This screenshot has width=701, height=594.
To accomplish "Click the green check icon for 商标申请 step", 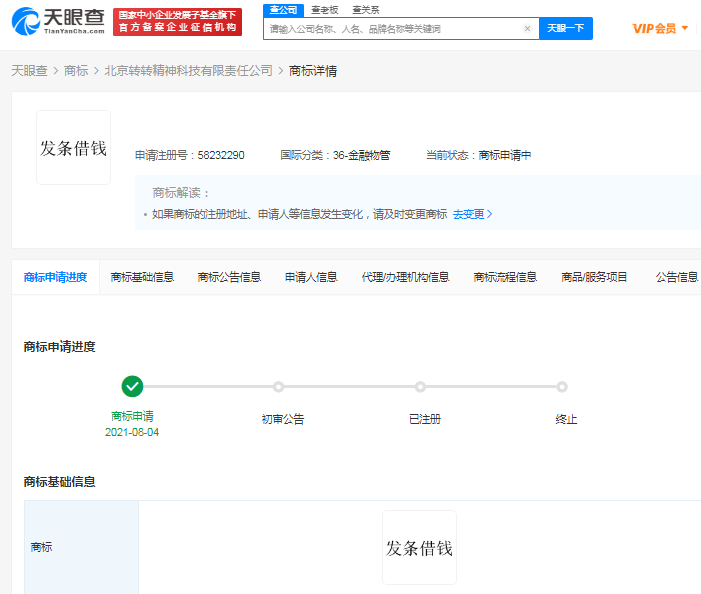I will 132,387.
